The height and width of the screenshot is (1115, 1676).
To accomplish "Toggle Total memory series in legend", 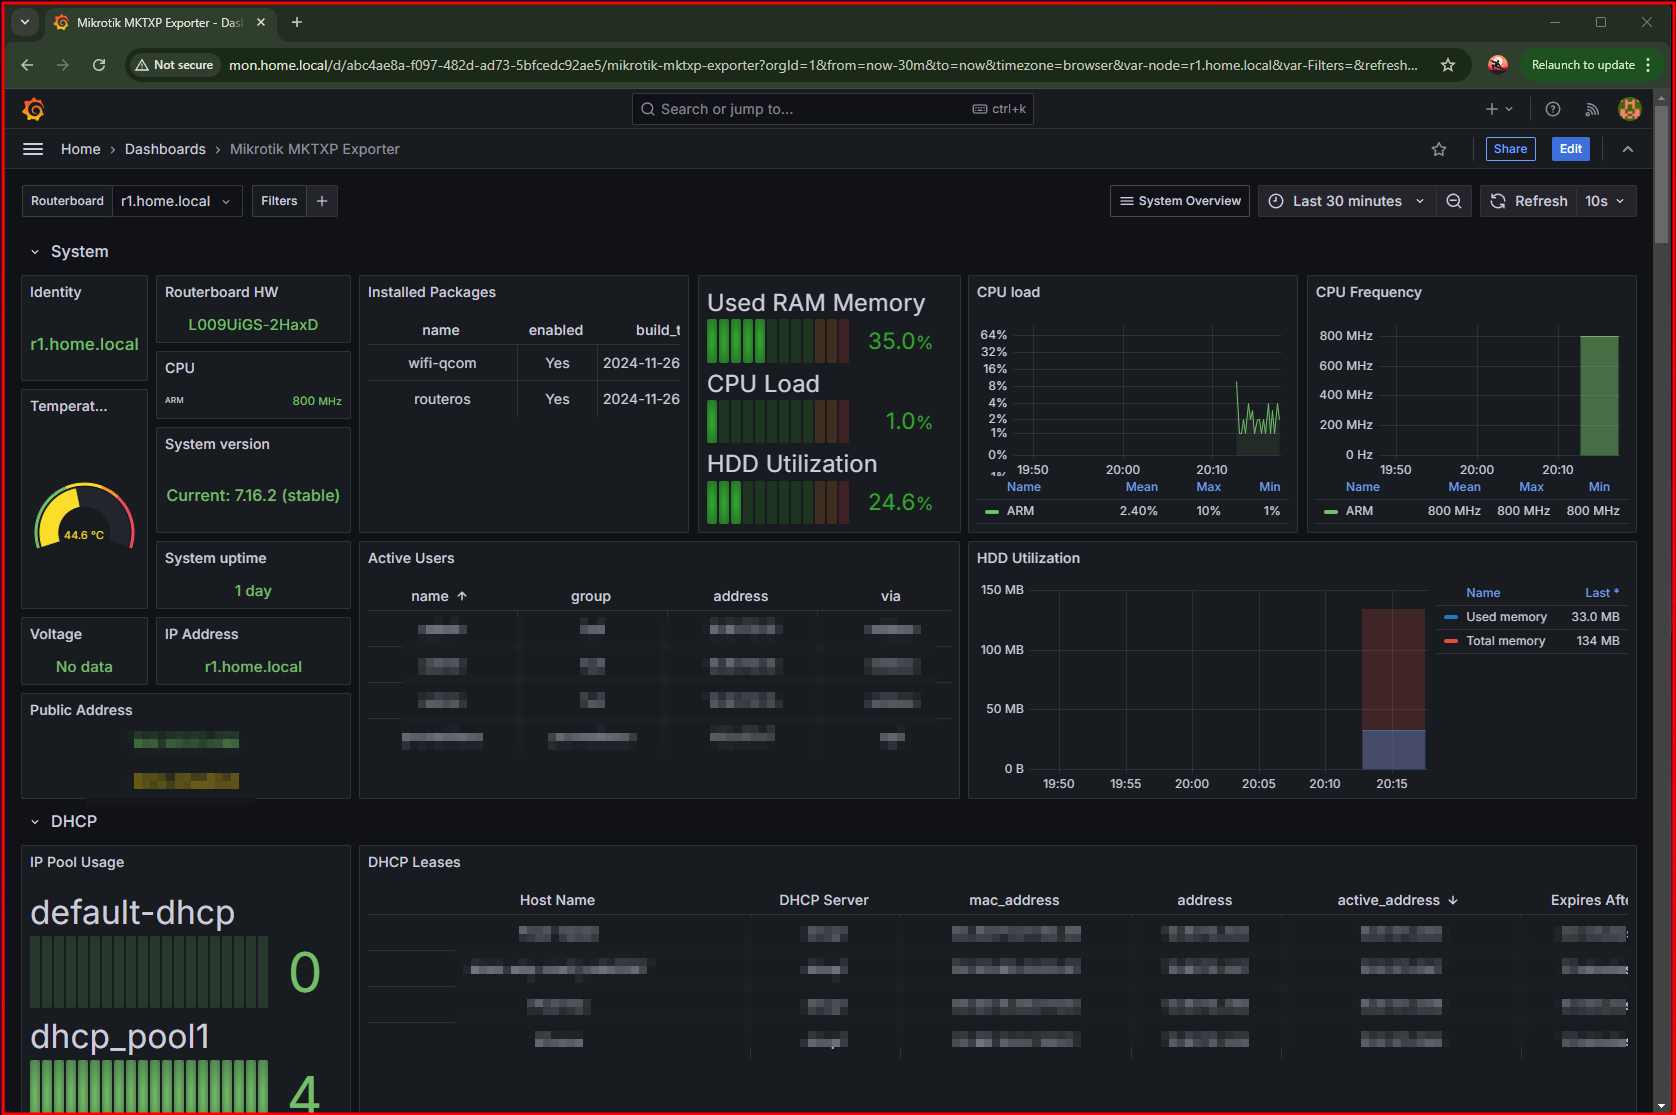I will coord(1505,641).
